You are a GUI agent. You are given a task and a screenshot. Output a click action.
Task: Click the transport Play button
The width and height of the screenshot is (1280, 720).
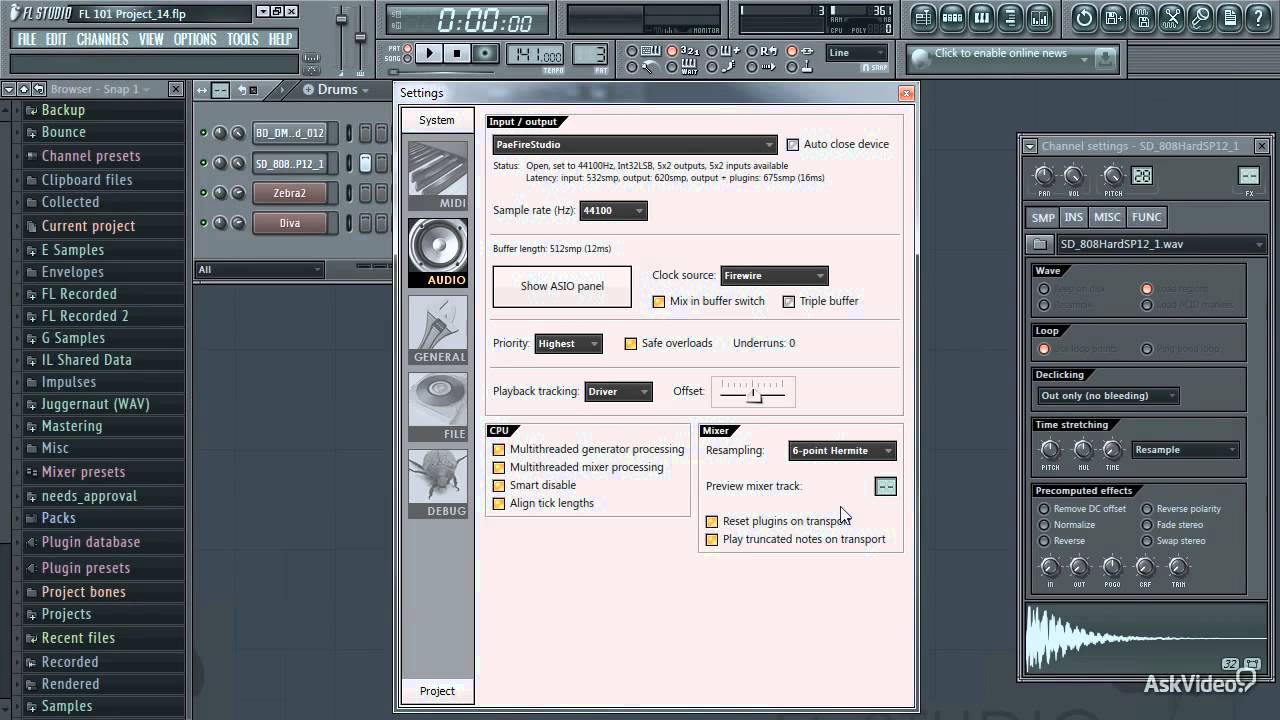point(429,53)
